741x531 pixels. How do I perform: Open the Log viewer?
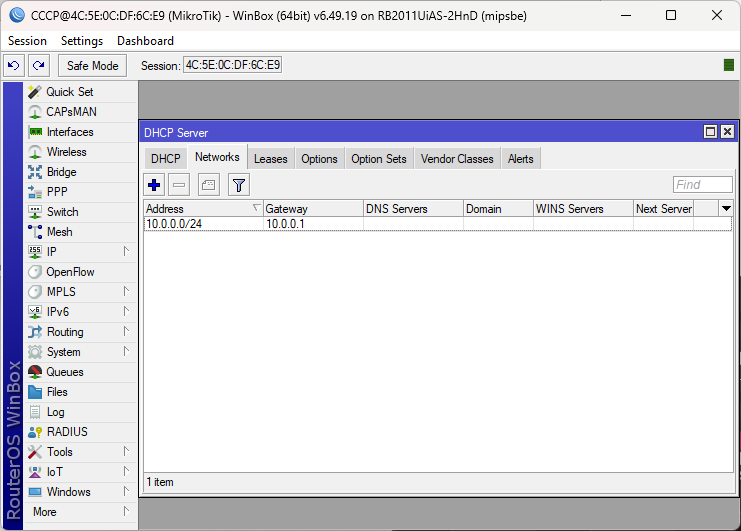(x=80, y=412)
